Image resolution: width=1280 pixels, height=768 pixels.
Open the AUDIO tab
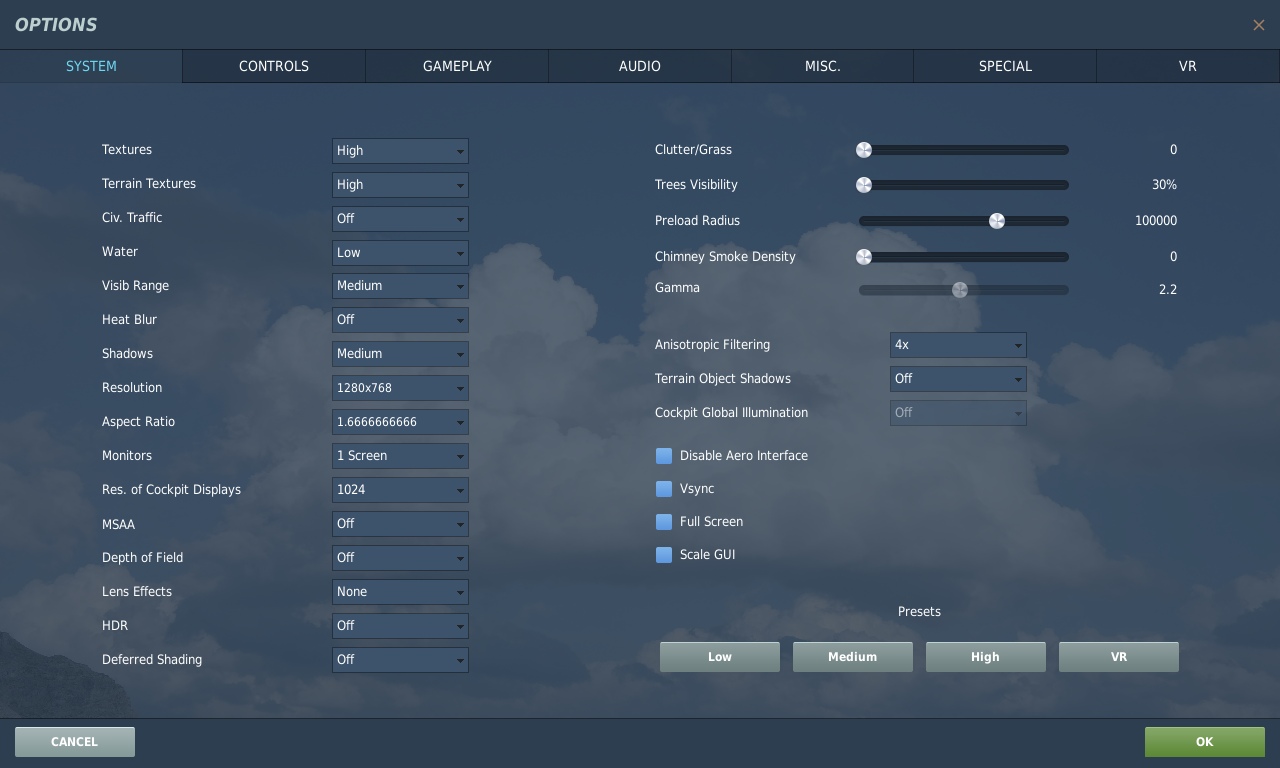[x=640, y=66]
